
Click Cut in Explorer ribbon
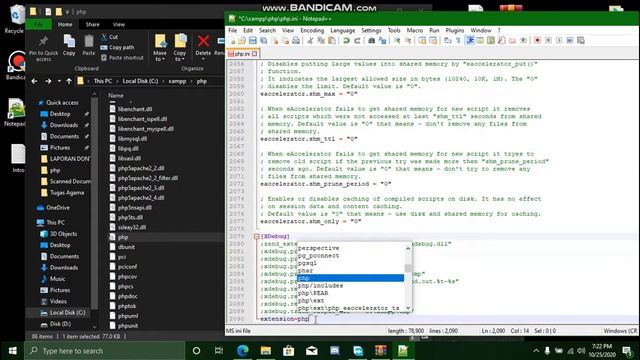pyautogui.click(x=109, y=37)
